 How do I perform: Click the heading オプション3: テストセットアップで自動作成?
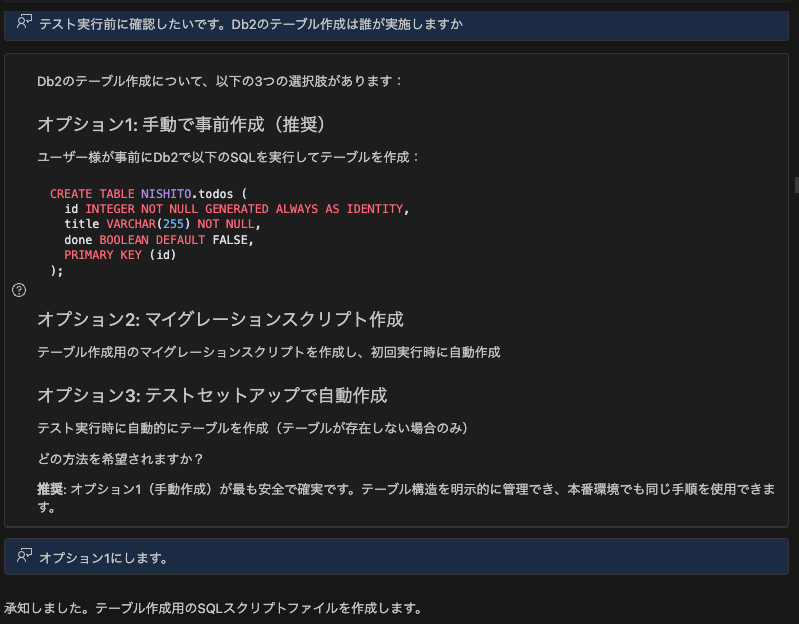[212, 395]
